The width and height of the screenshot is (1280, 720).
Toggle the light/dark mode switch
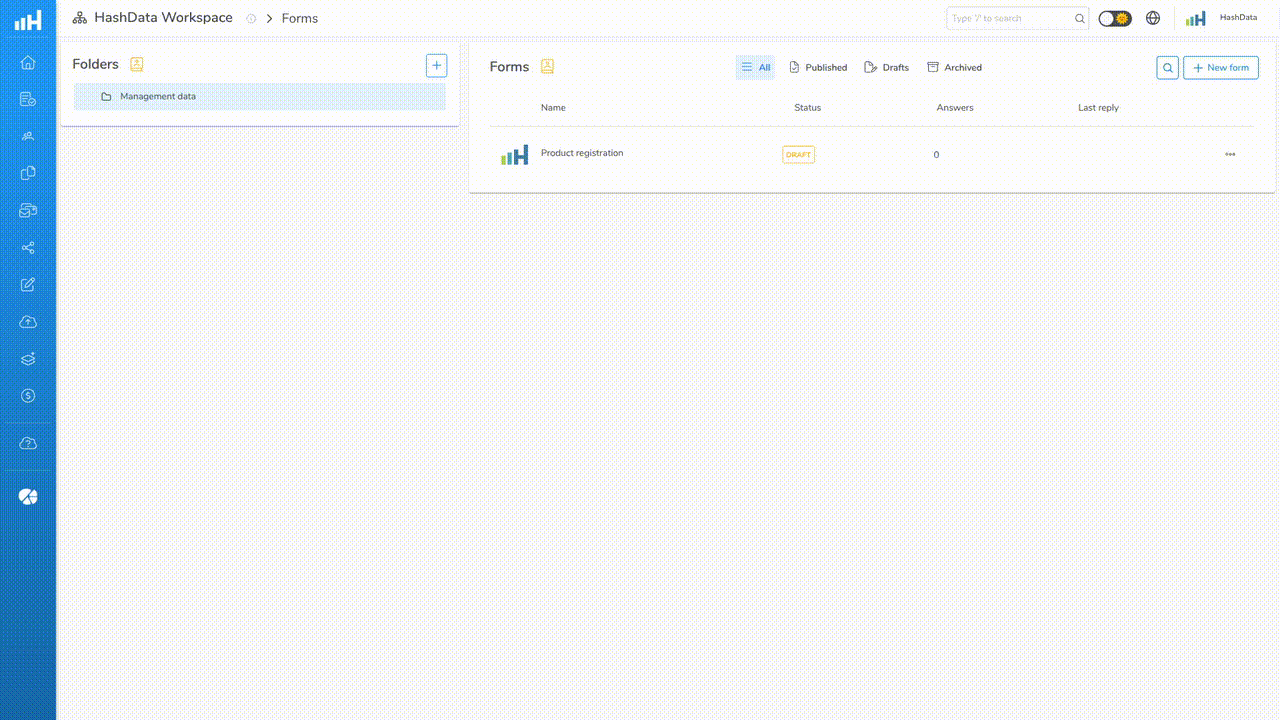1113,17
